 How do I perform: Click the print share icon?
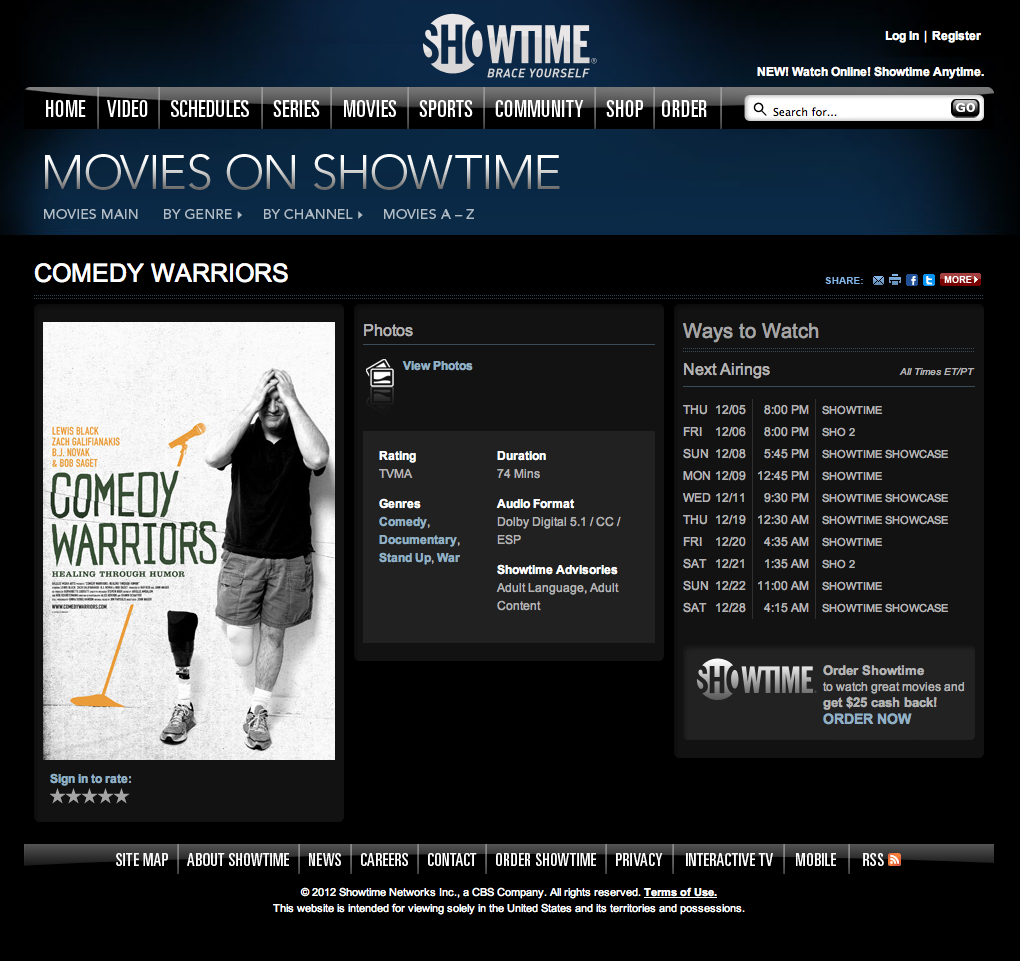(x=895, y=280)
